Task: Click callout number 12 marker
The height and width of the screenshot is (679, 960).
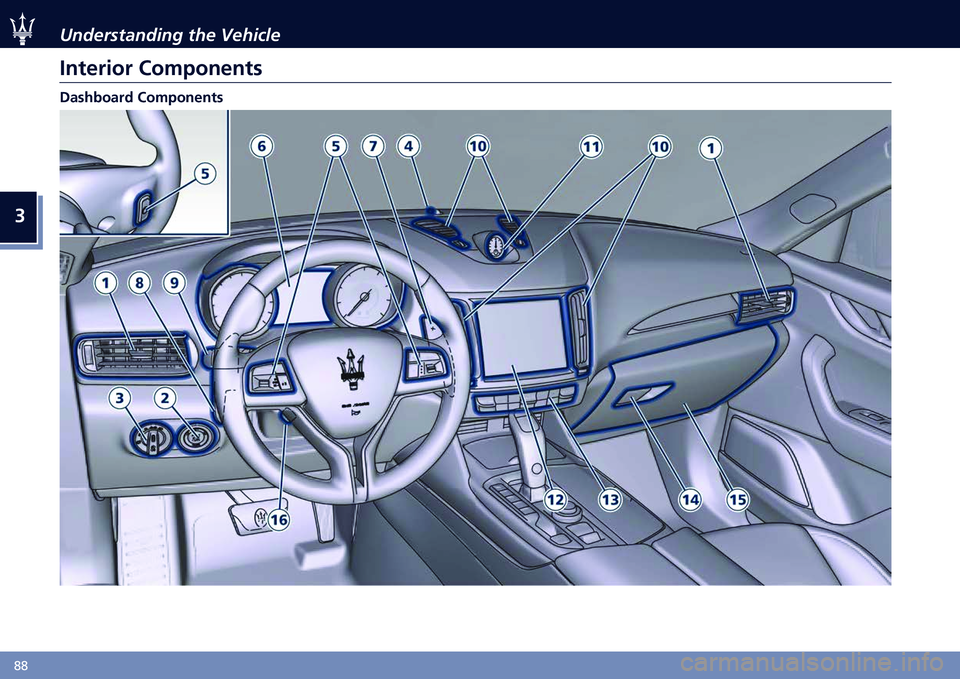Action: click(x=555, y=500)
